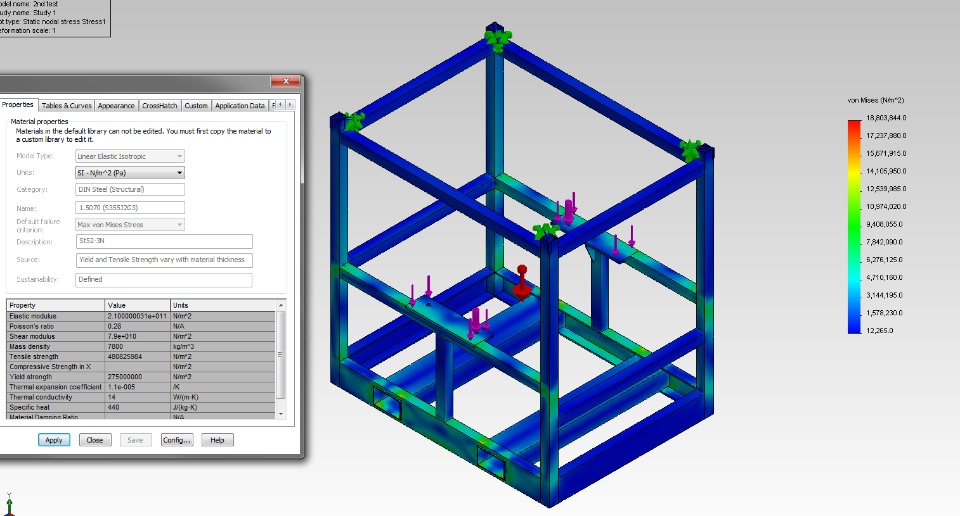Click the Apply button

coord(54,440)
